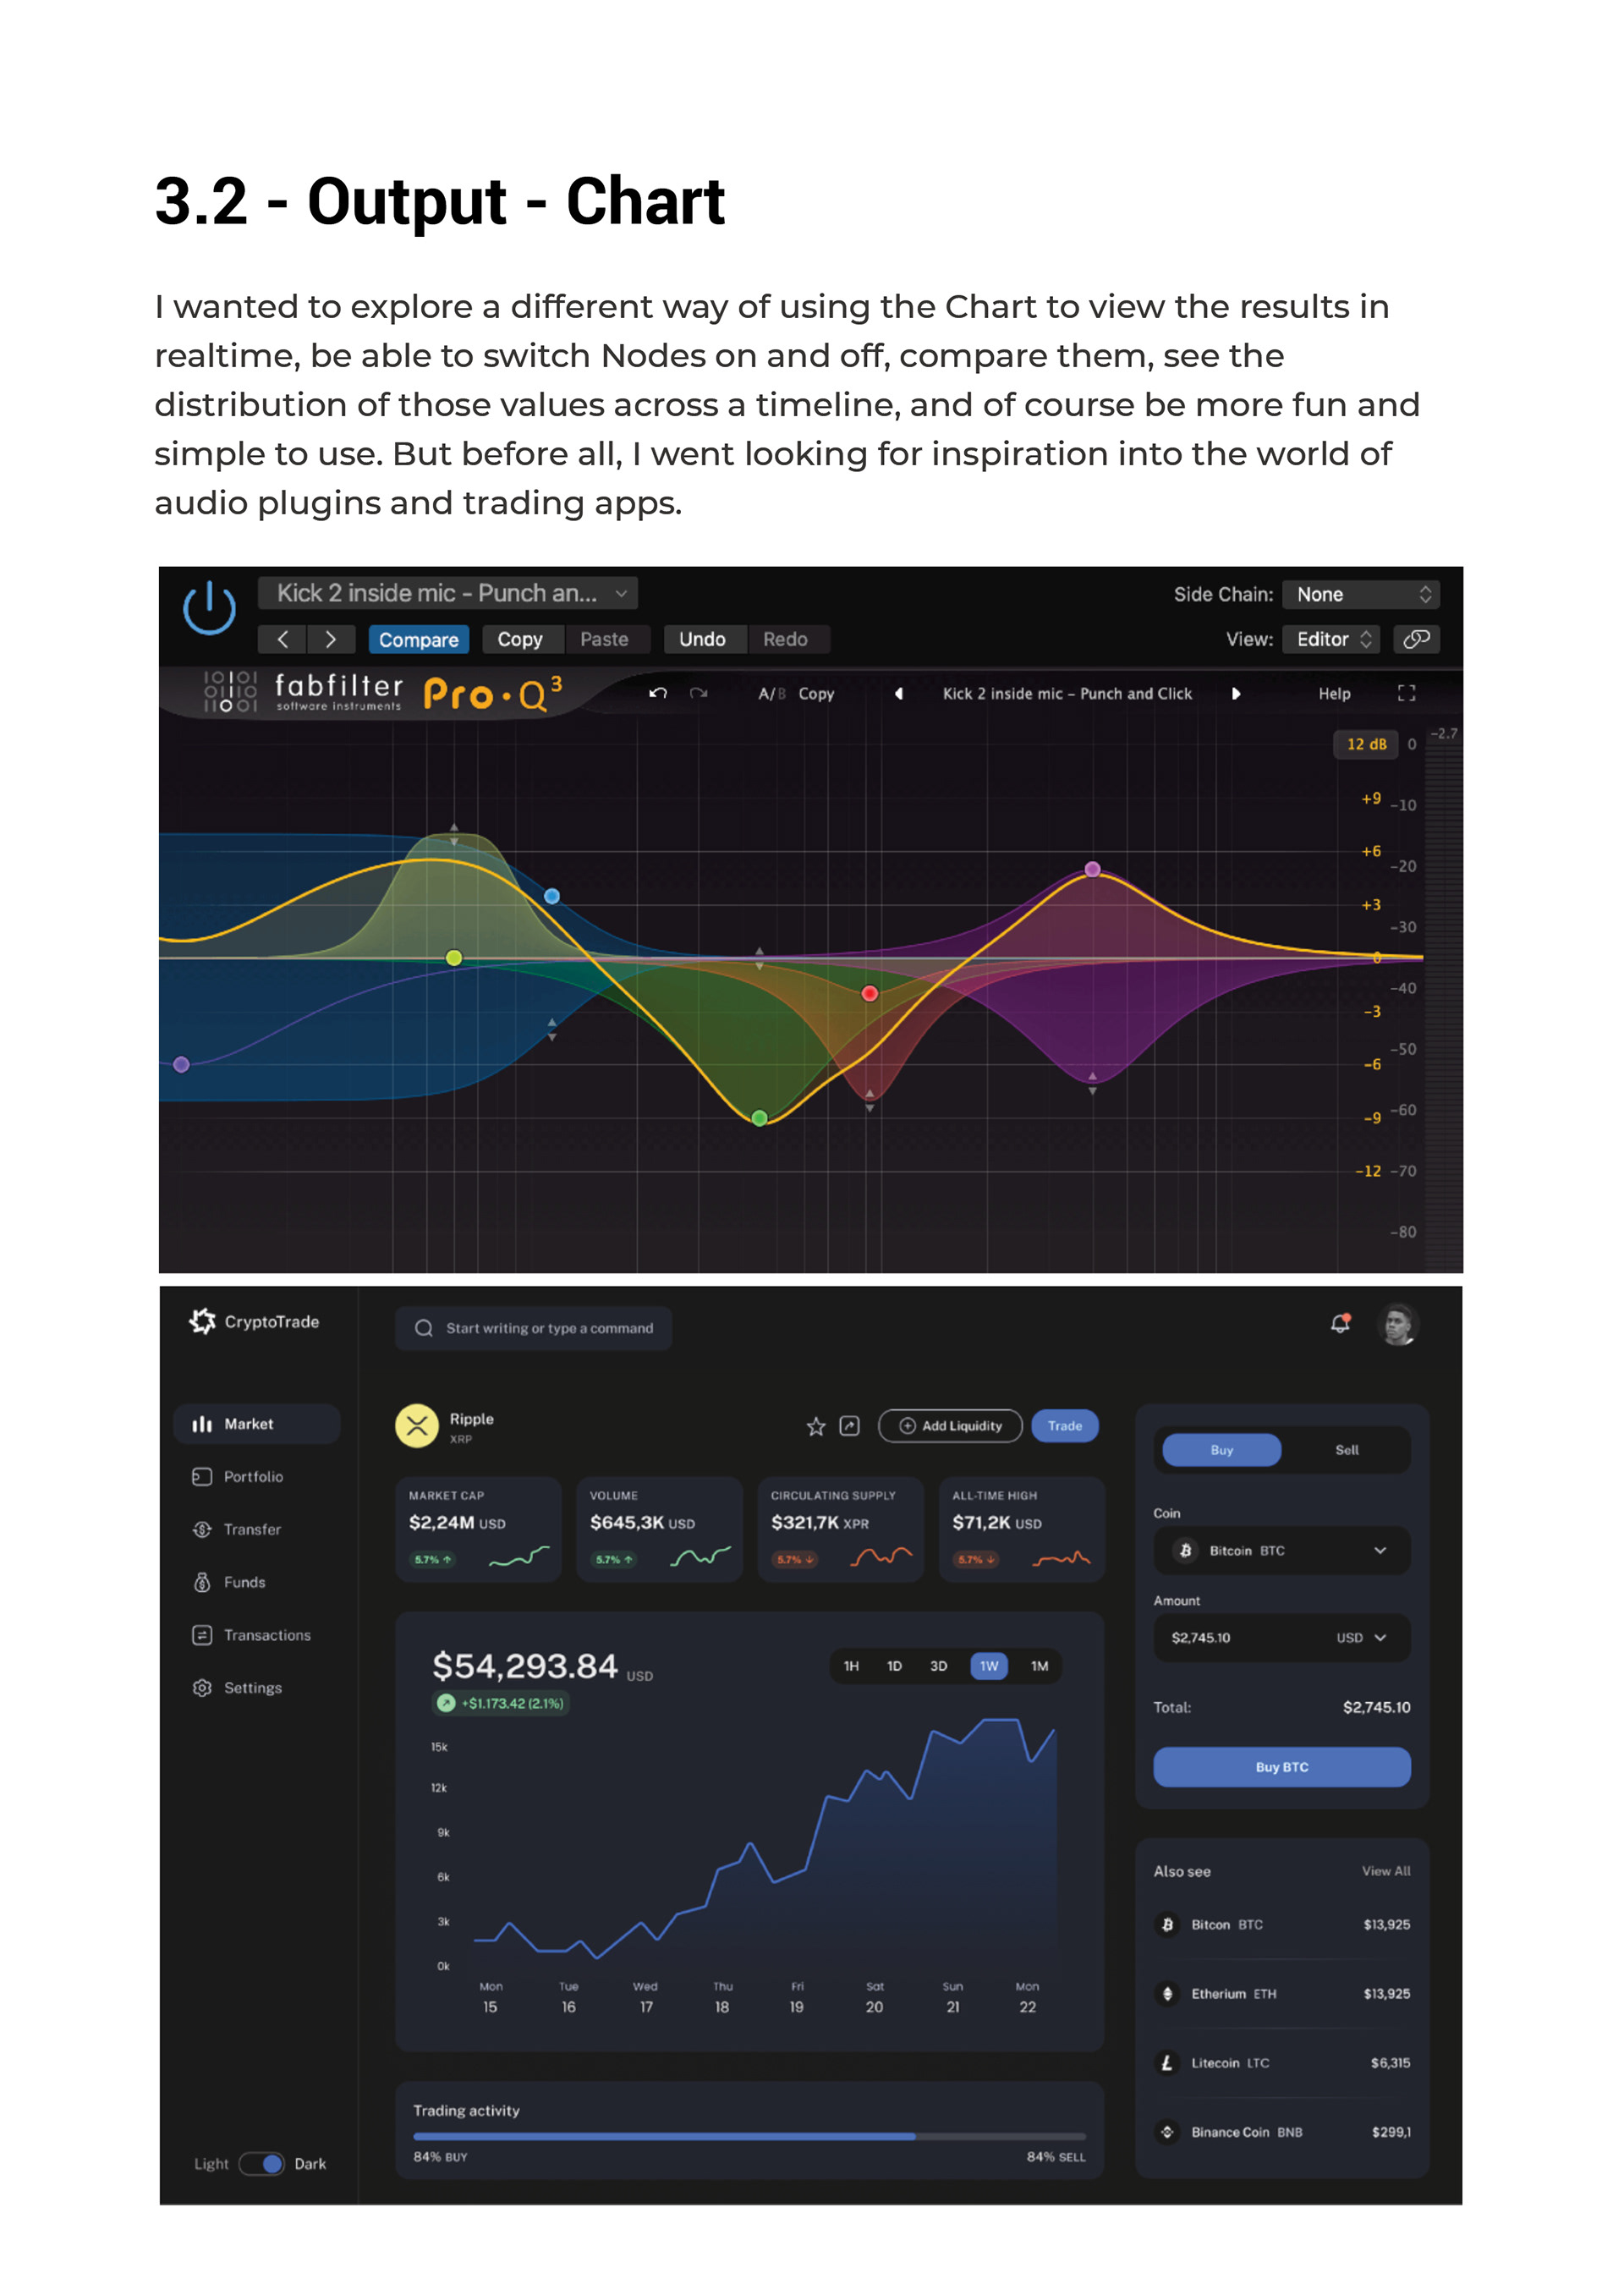Image resolution: width=1624 pixels, height=2295 pixels.
Task: Click the FabFilter plugin power icon
Action: click(209, 607)
